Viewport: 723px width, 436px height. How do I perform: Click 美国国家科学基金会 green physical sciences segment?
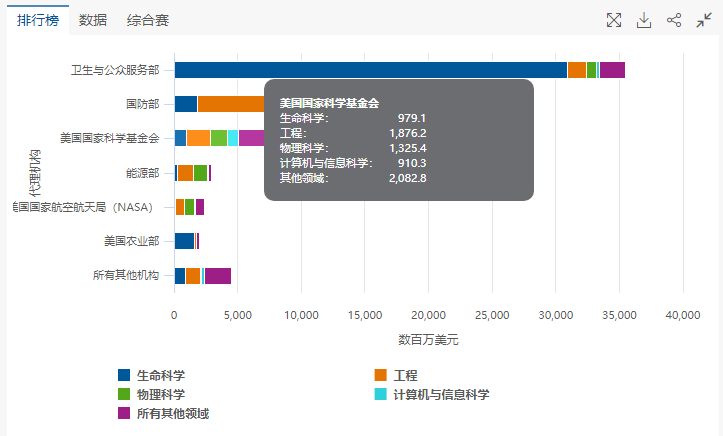point(219,138)
